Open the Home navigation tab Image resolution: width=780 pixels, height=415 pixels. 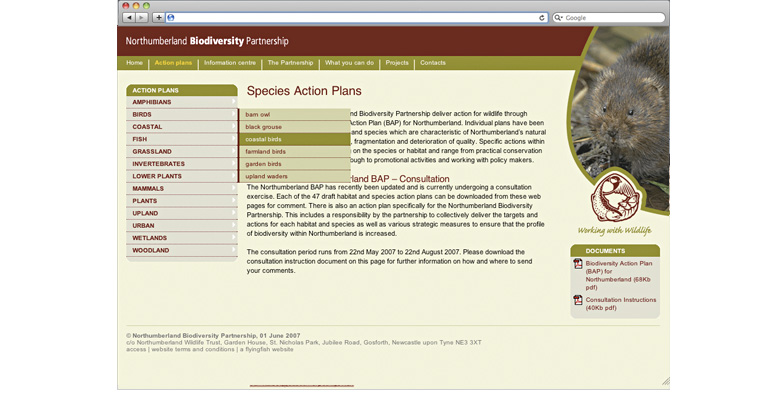[x=134, y=63]
